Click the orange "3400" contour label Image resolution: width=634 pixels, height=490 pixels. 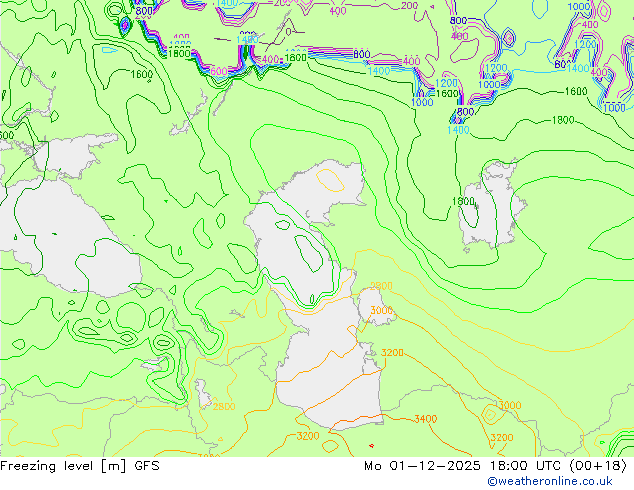[x=425, y=419]
